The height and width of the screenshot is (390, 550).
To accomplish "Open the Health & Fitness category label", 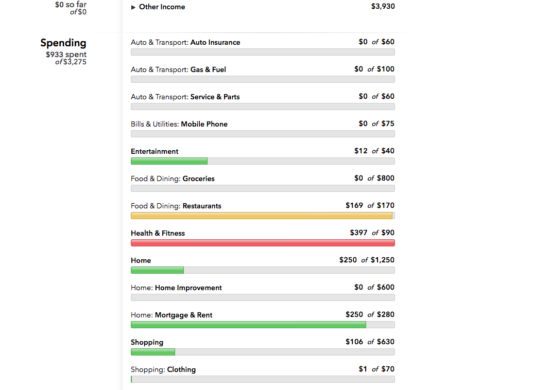I will (x=158, y=233).
